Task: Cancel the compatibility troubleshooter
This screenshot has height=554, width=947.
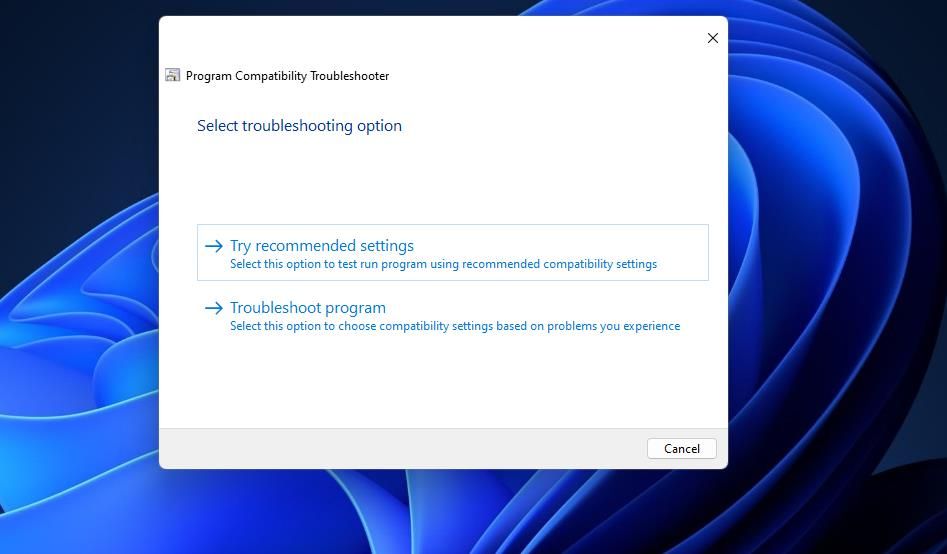Action: (681, 448)
